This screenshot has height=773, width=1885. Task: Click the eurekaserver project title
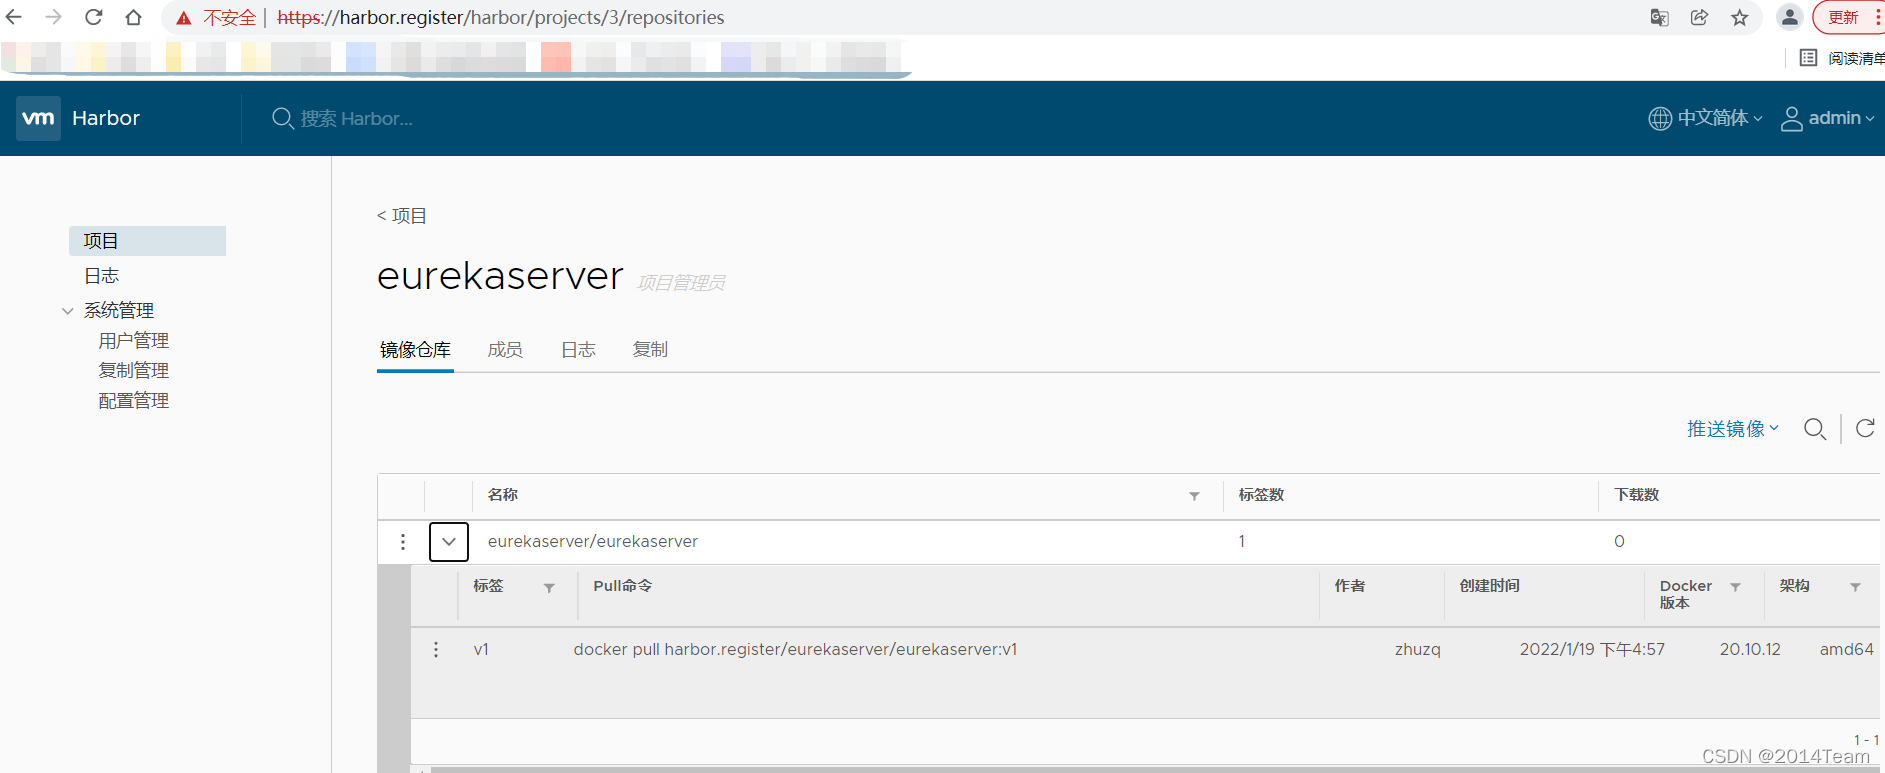pyautogui.click(x=500, y=276)
